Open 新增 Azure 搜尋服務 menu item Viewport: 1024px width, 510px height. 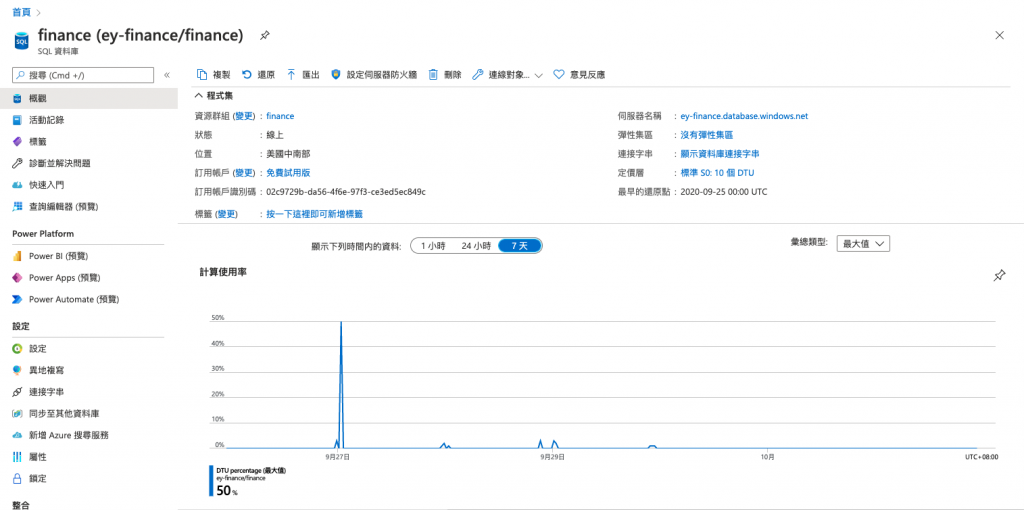click(69, 435)
